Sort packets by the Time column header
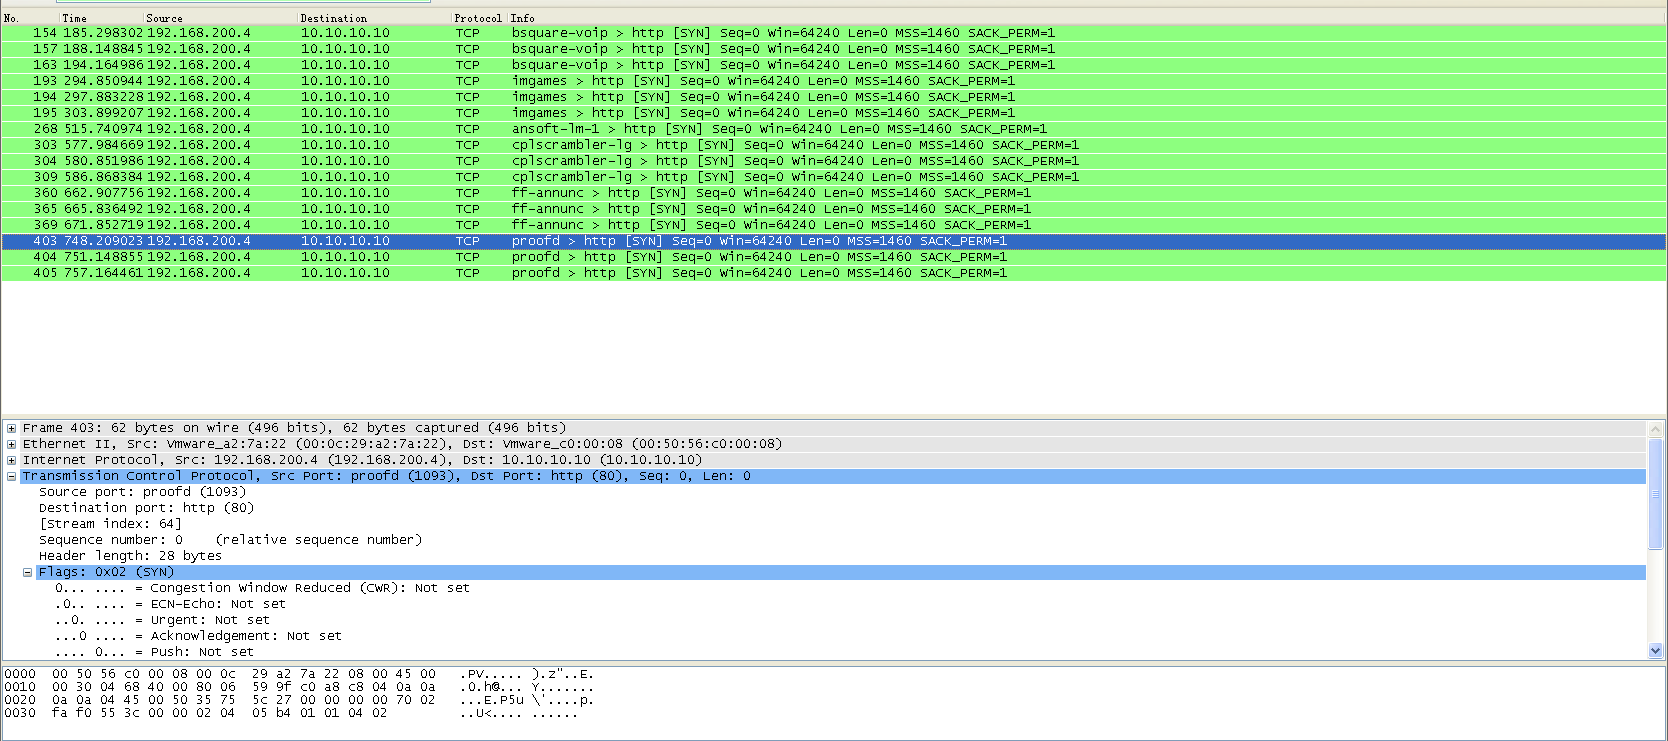The width and height of the screenshot is (1668, 741). coord(102,18)
